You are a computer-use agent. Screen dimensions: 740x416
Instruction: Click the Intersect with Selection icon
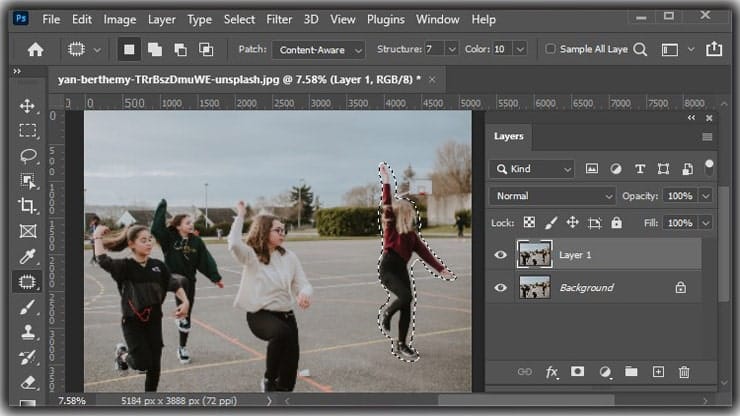click(206, 50)
